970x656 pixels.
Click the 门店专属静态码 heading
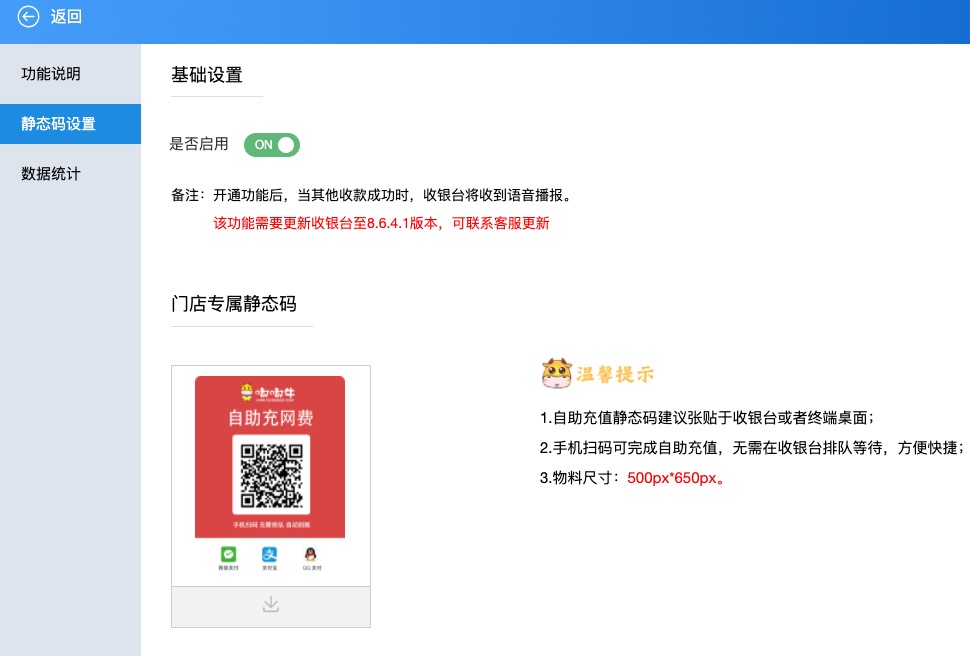coord(234,304)
